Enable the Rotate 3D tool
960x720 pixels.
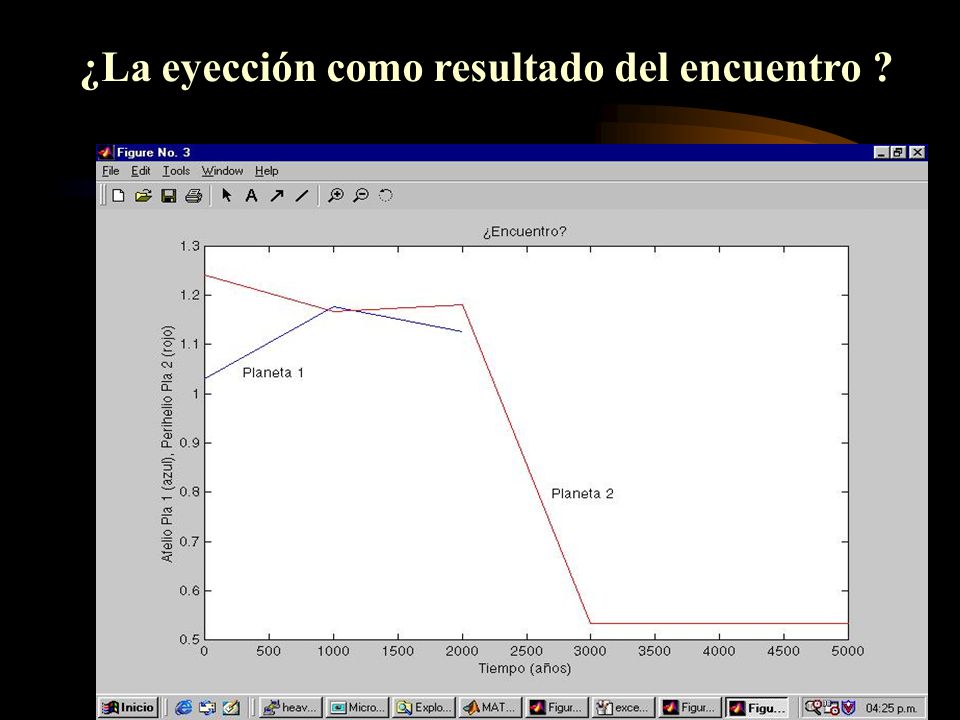pyautogui.click(x=386, y=196)
